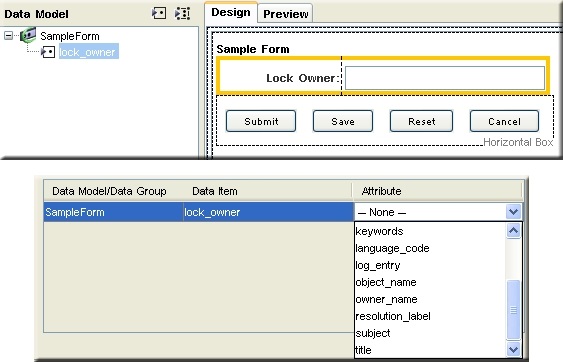Click the scroll down arrow in attribute list
Viewport: 563px width, 362px height.
513,349
